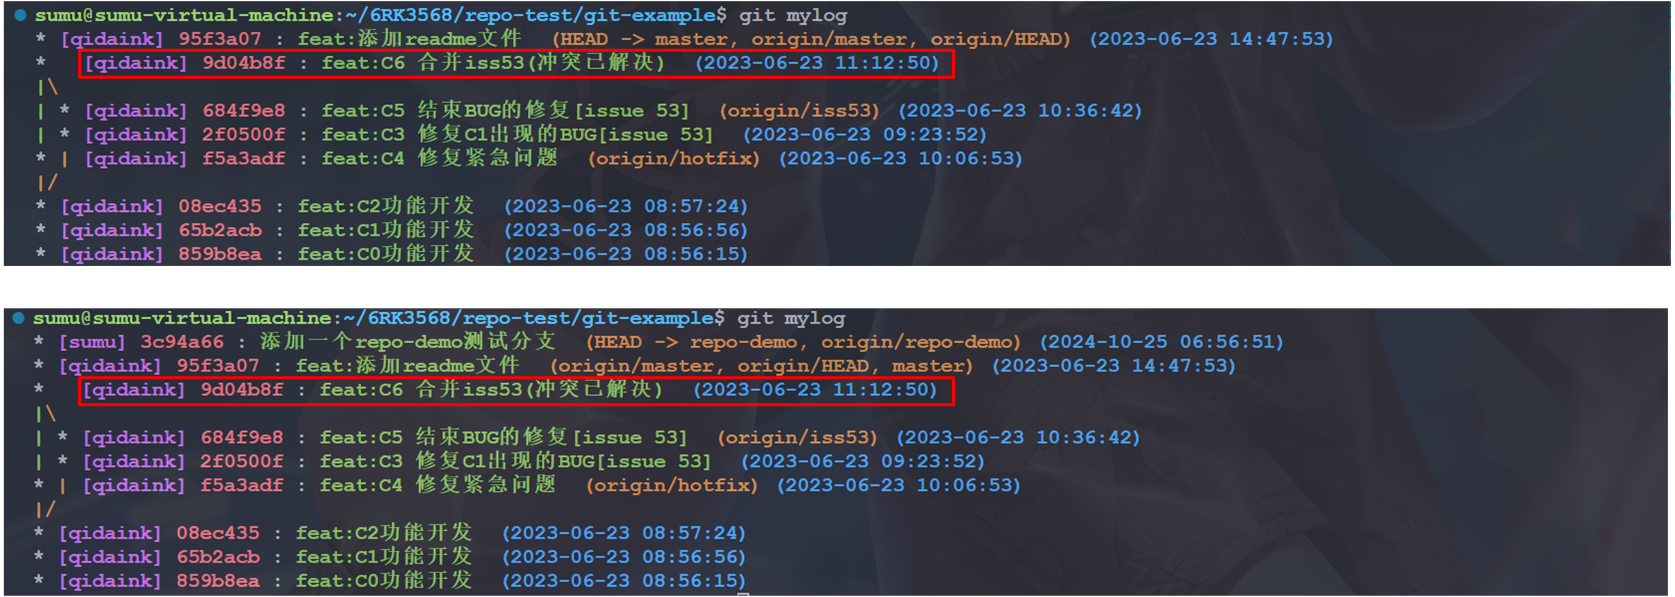Click the 2023-06-23 14:47:53 timestamp in the upper log
The image size is (1675, 597).
1211,39
